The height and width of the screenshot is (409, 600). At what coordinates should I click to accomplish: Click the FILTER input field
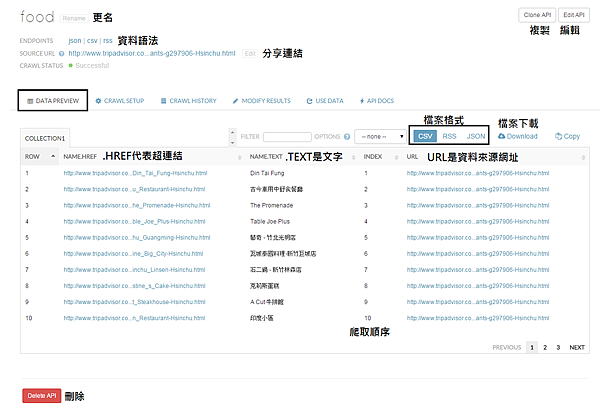point(287,137)
